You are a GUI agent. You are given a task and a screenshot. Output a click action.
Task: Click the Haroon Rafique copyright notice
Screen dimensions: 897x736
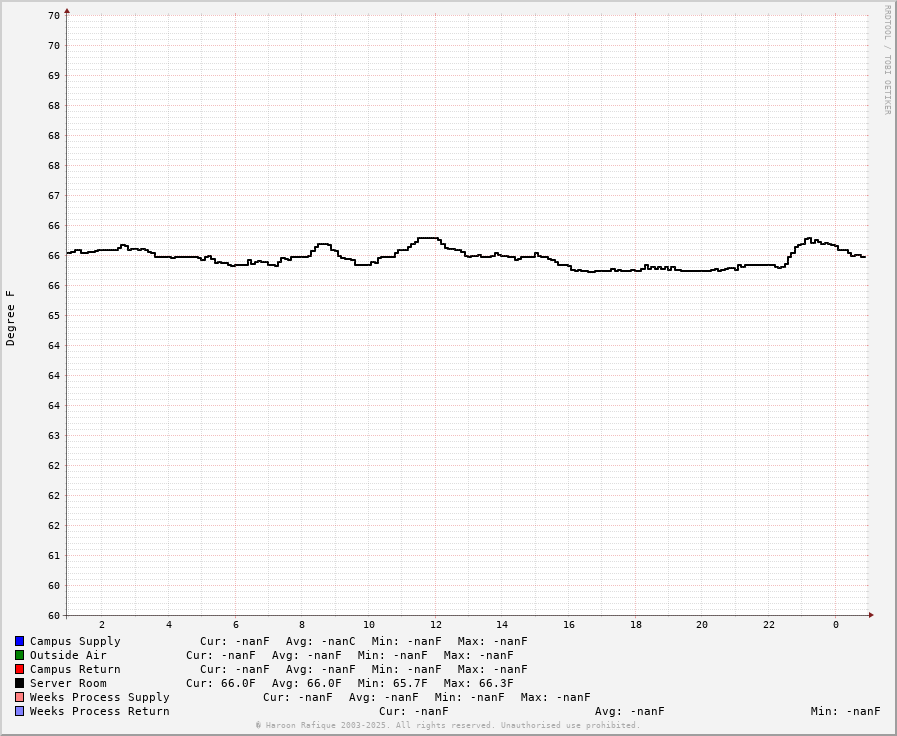click(x=447, y=725)
